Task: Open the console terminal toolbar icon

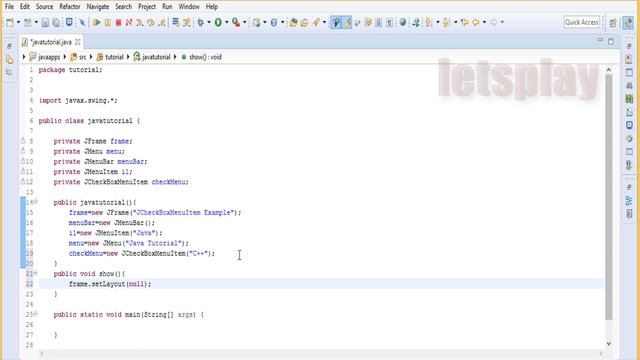Action: tap(69, 22)
